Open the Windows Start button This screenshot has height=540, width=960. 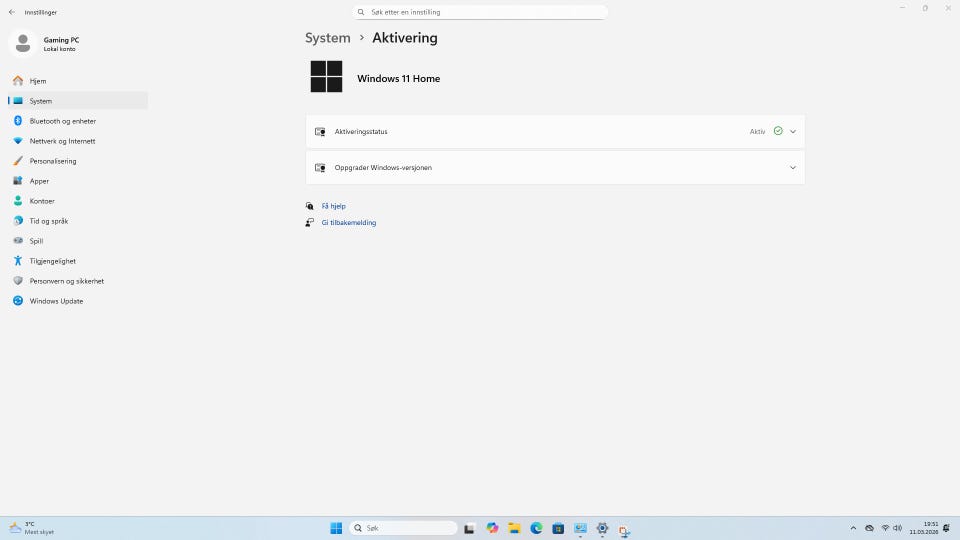point(336,528)
